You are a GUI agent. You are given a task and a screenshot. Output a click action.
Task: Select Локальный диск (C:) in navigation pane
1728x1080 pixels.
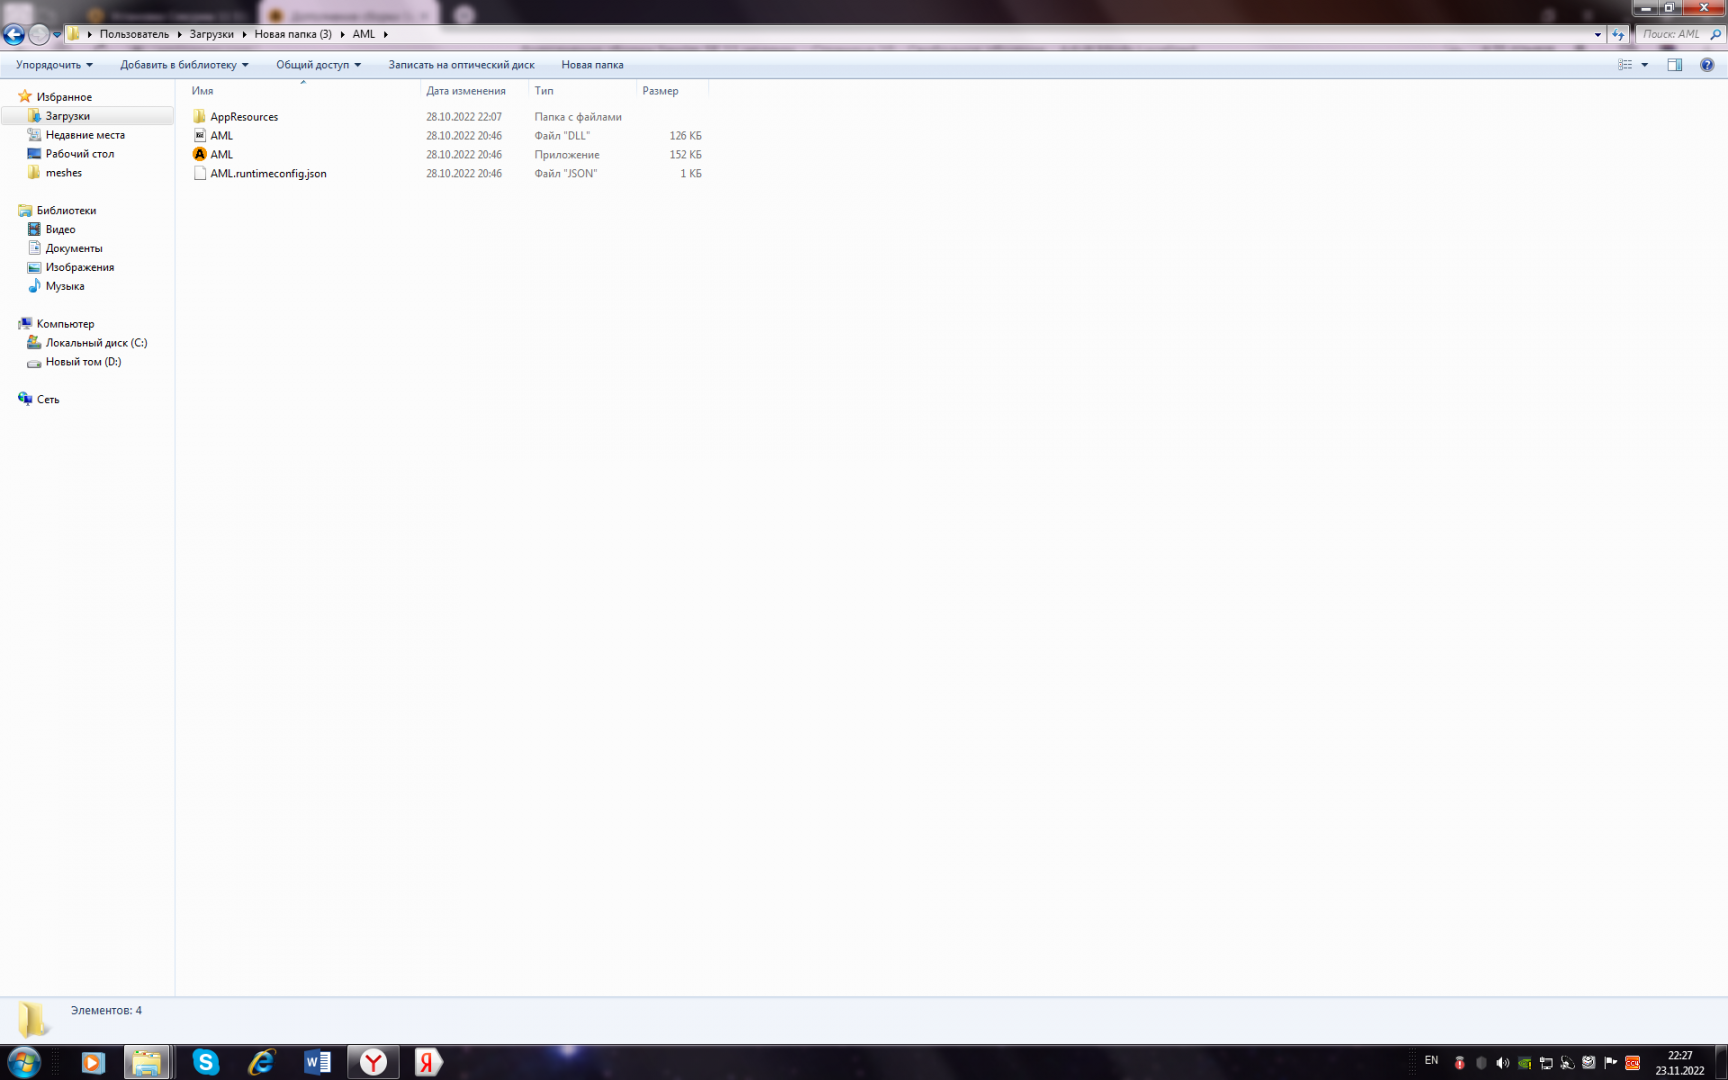point(96,343)
